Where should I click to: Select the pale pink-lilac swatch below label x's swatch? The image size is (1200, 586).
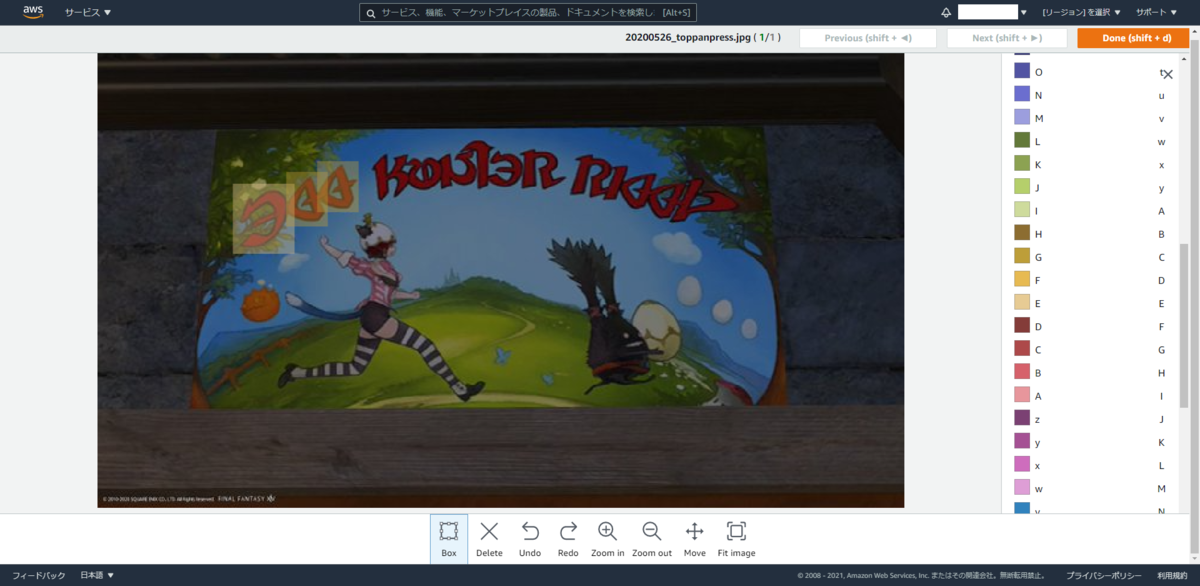[x=1022, y=487]
